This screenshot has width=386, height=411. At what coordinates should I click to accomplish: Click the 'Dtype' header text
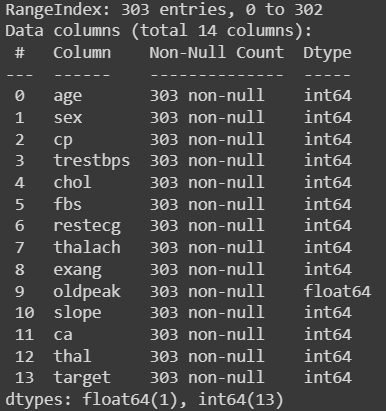point(327,53)
